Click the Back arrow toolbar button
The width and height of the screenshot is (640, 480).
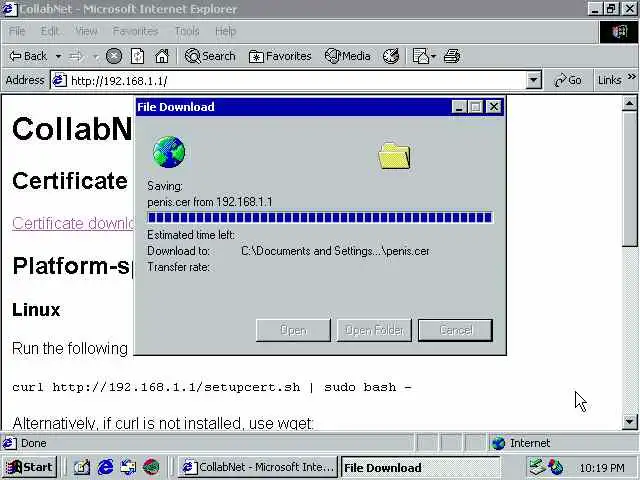28,56
